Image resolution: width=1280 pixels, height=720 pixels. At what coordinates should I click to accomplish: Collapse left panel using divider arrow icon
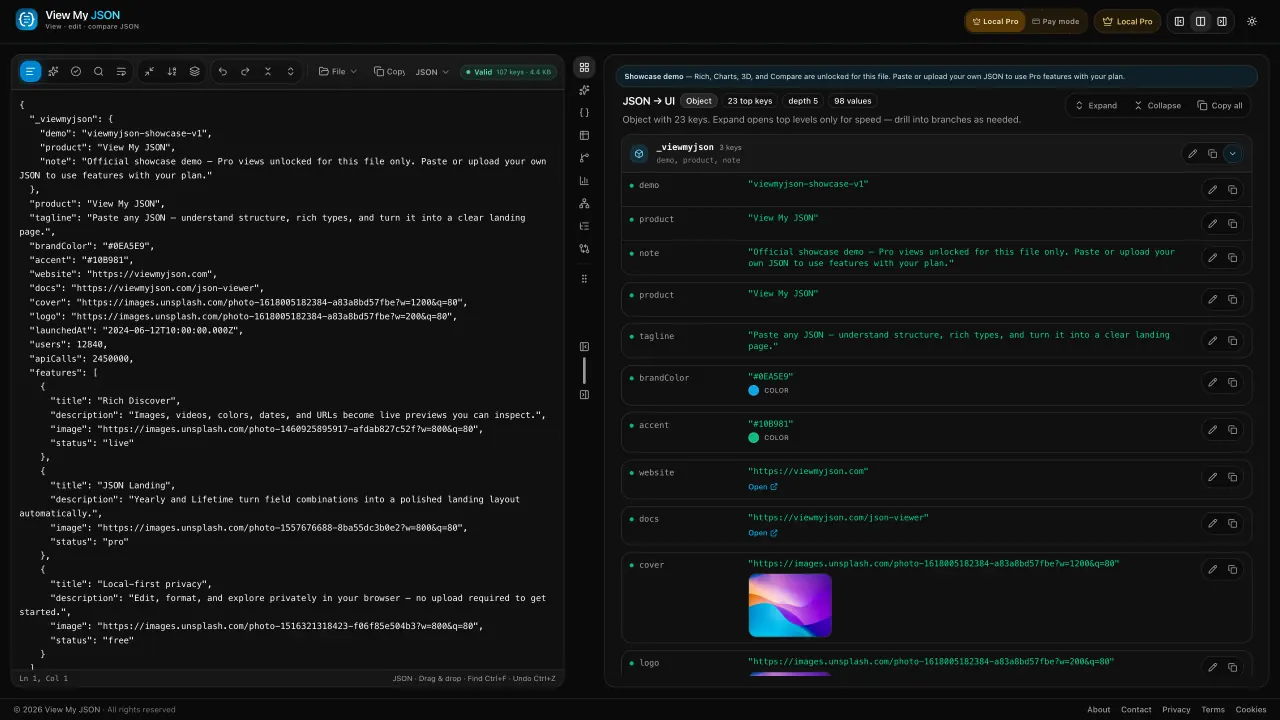(585, 347)
